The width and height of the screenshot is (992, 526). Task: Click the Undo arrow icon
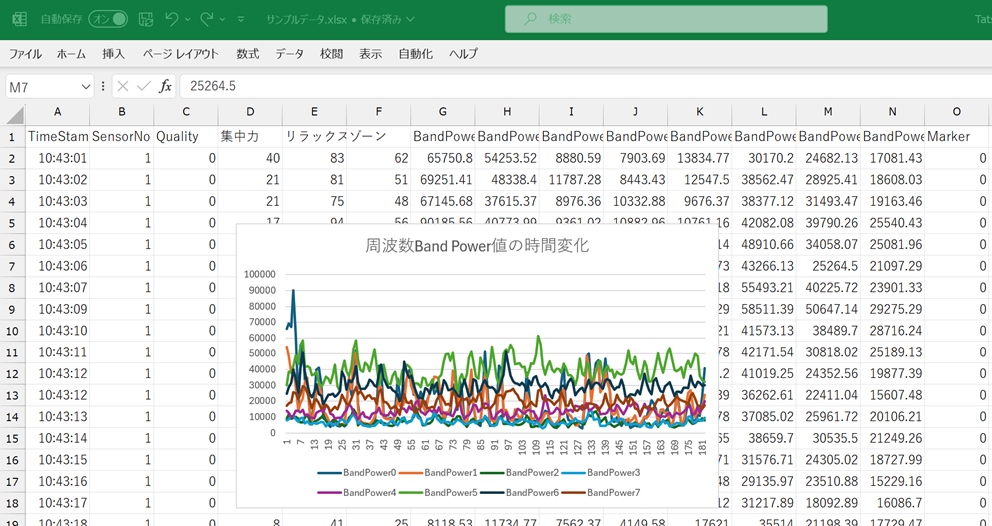click(x=171, y=19)
